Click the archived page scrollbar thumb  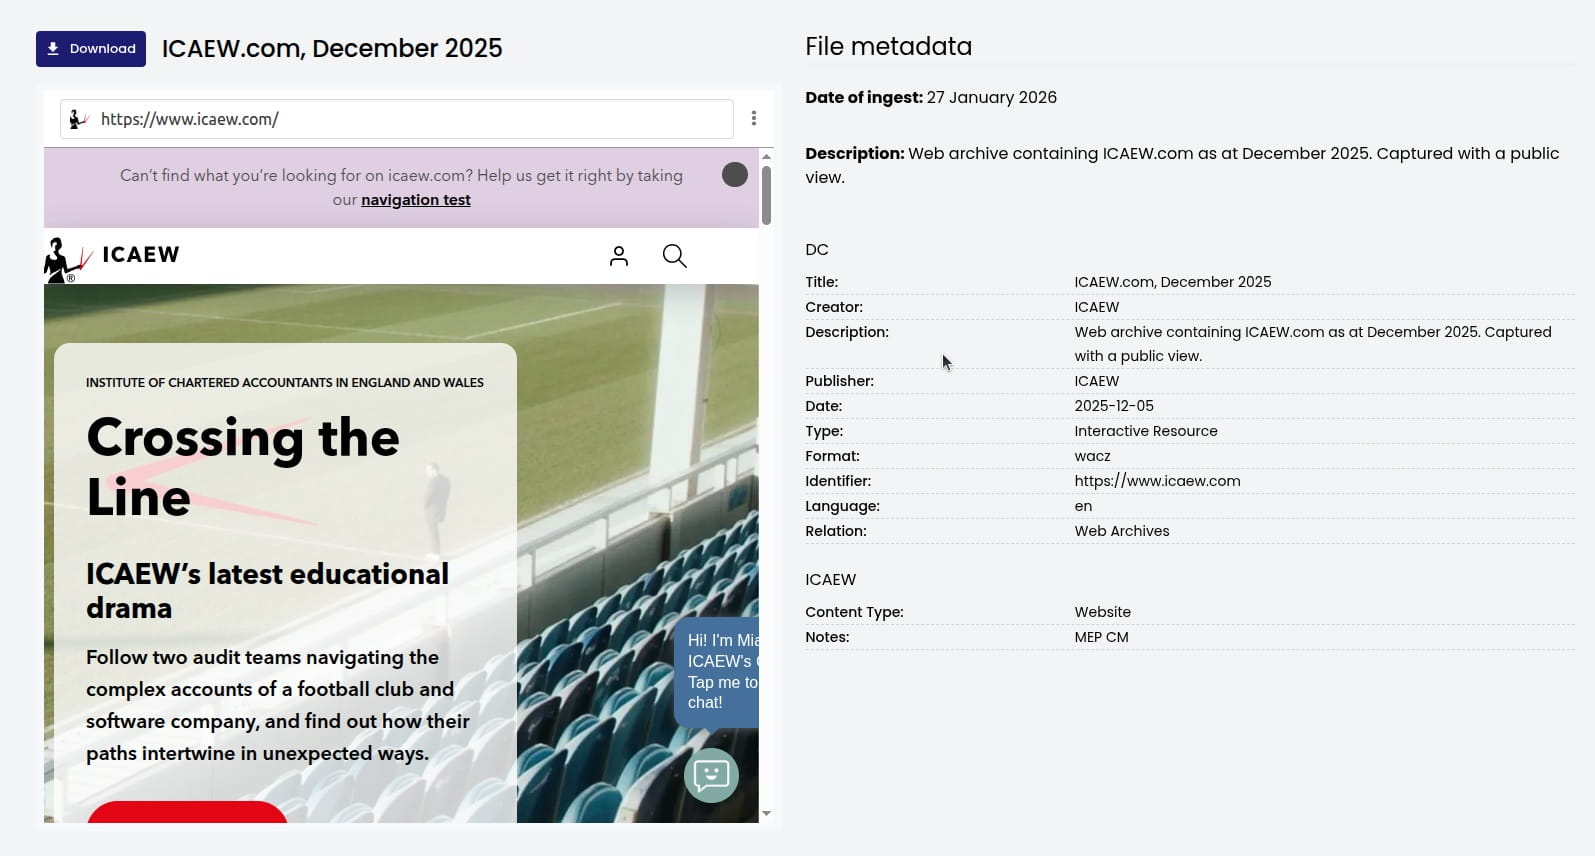point(766,195)
